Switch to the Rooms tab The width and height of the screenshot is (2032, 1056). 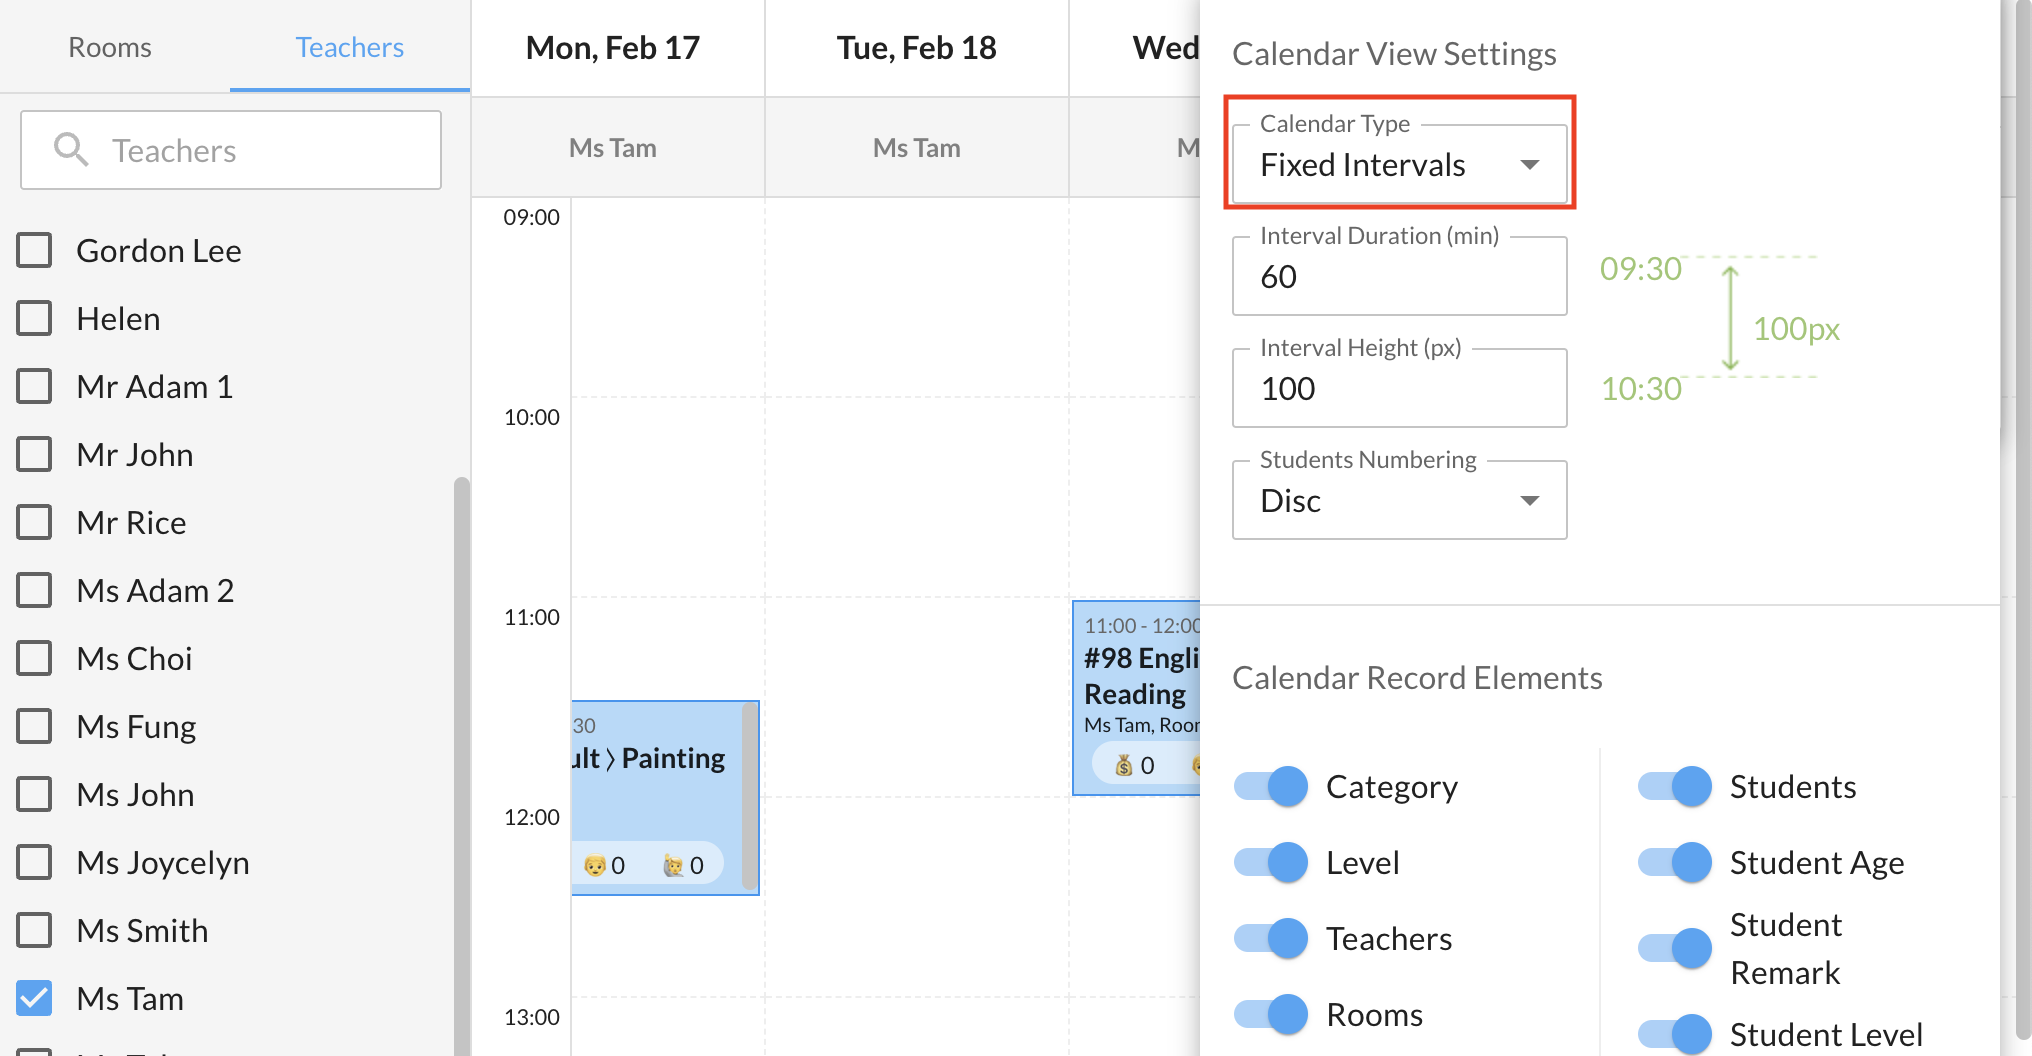110,47
